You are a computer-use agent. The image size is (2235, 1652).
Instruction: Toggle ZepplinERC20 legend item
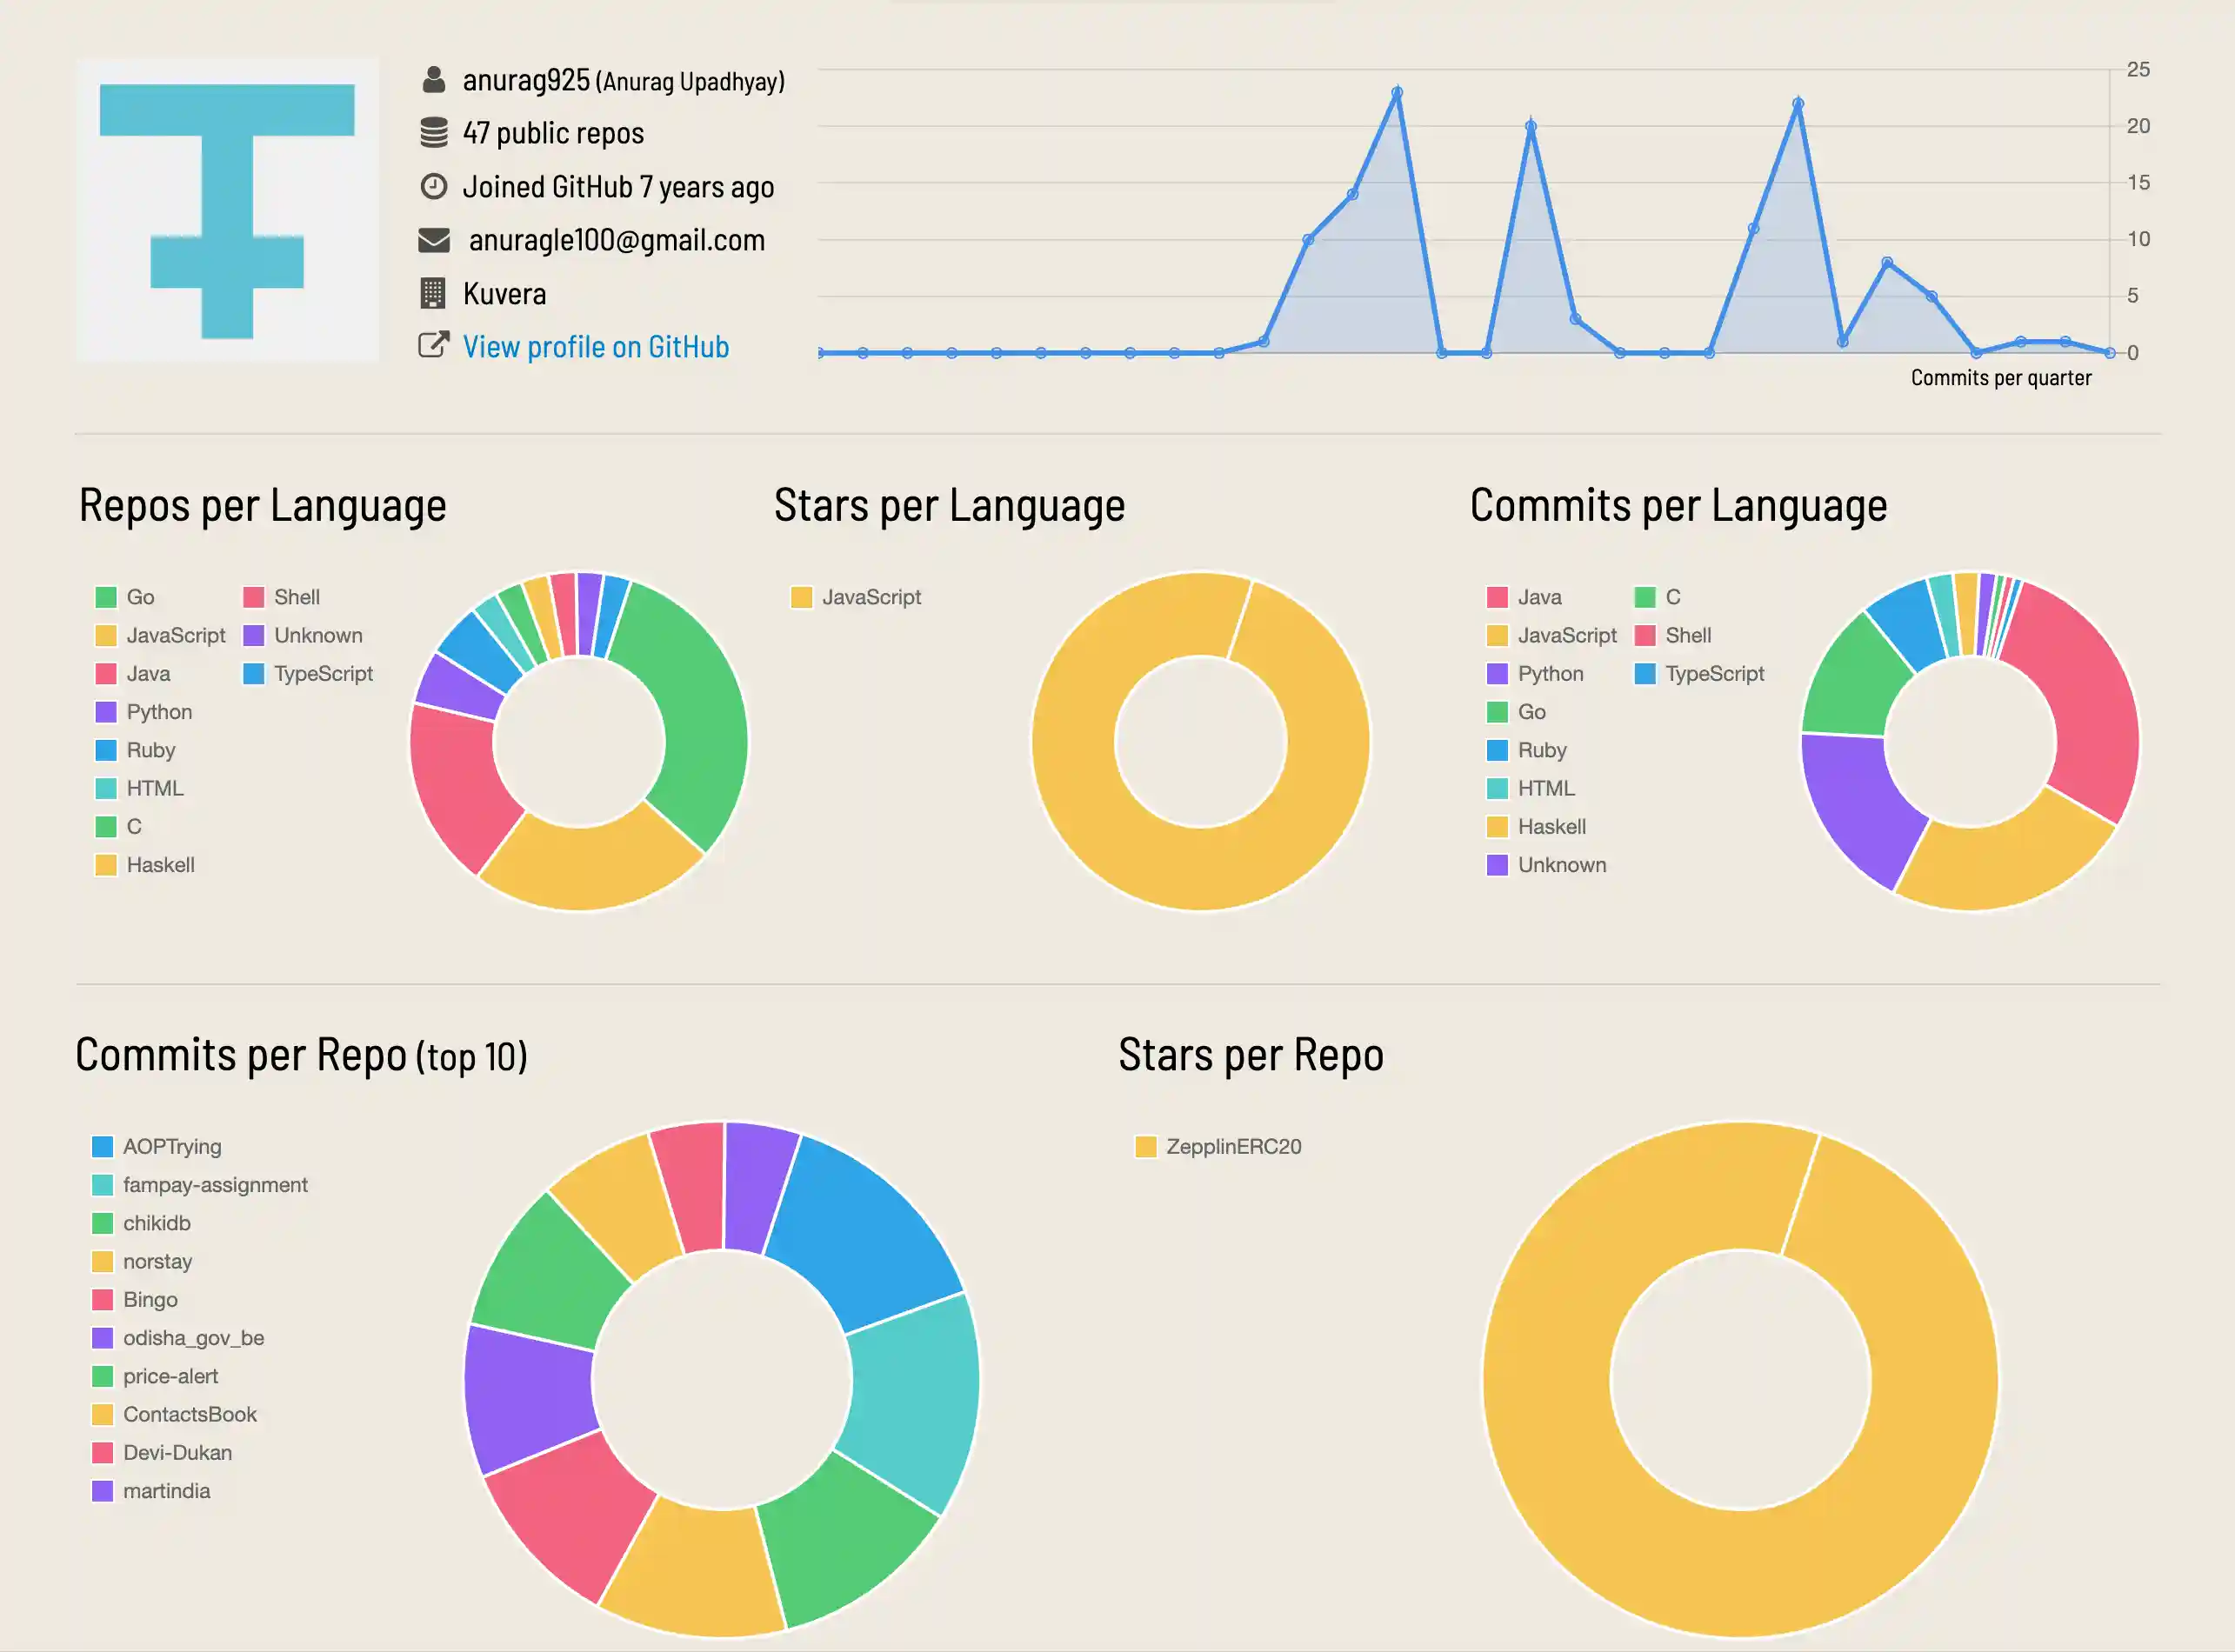[1232, 1147]
